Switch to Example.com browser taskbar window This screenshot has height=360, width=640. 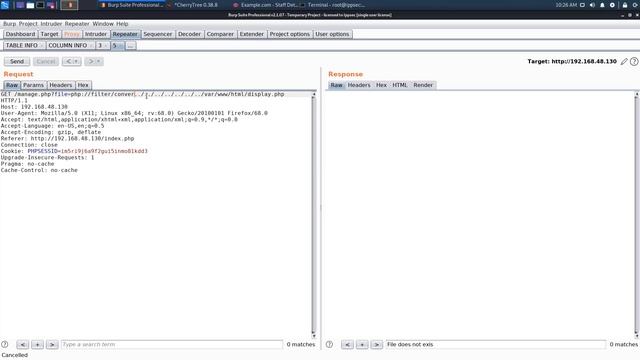point(265,5)
